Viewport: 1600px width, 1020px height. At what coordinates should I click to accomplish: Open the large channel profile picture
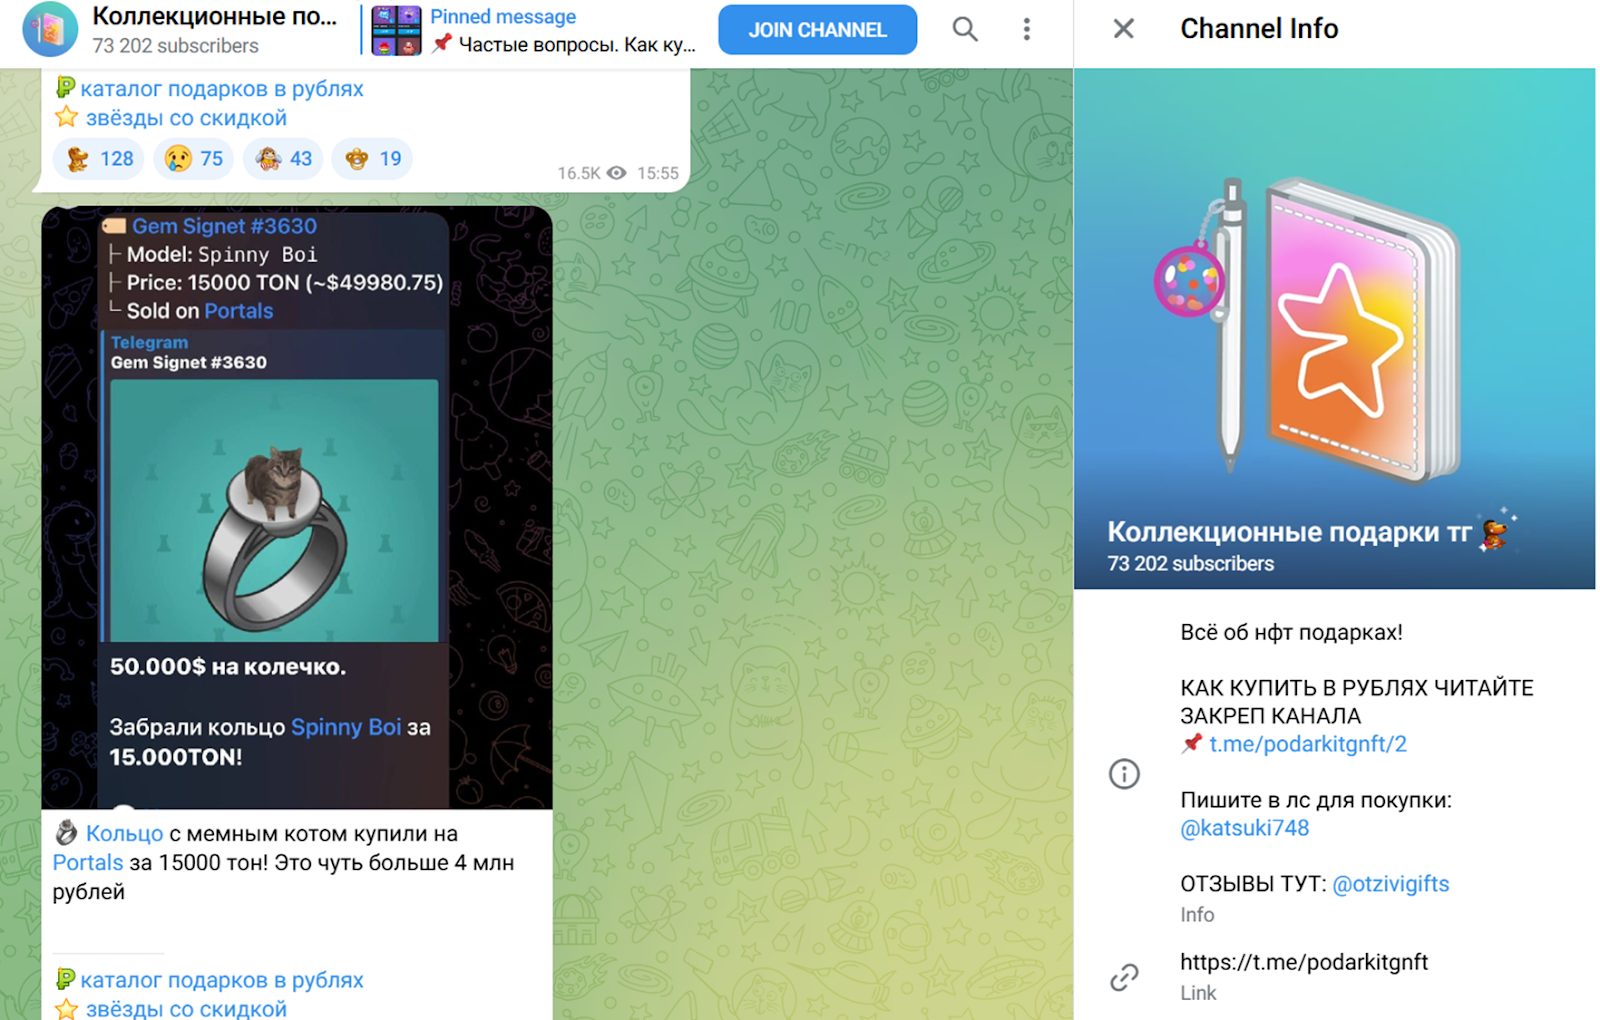pos(1334,328)
